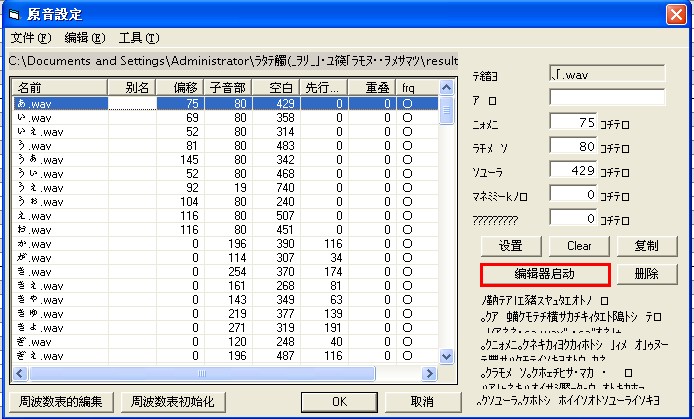Viewport: 694px width, 419px height.
Task: Select the あ.wav row
Action: (x=225, y=104)
